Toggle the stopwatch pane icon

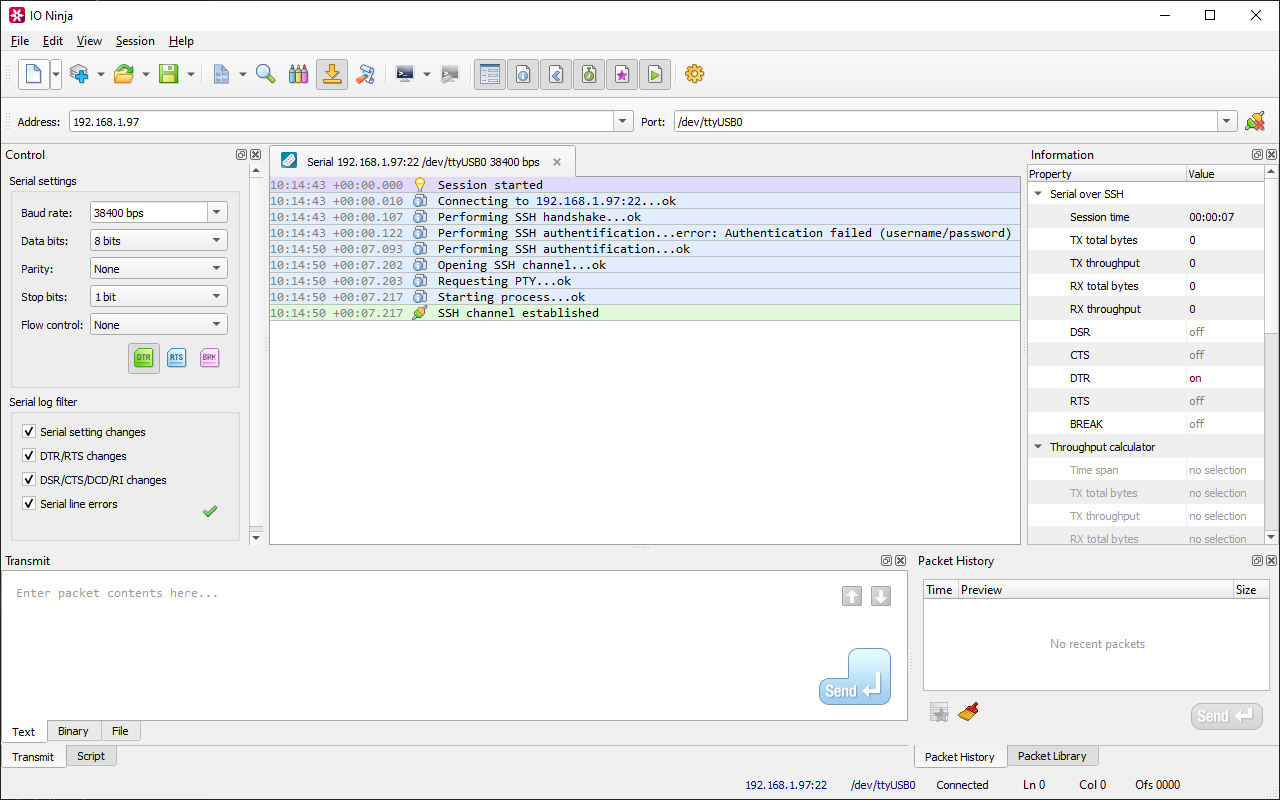click(589, 74)
